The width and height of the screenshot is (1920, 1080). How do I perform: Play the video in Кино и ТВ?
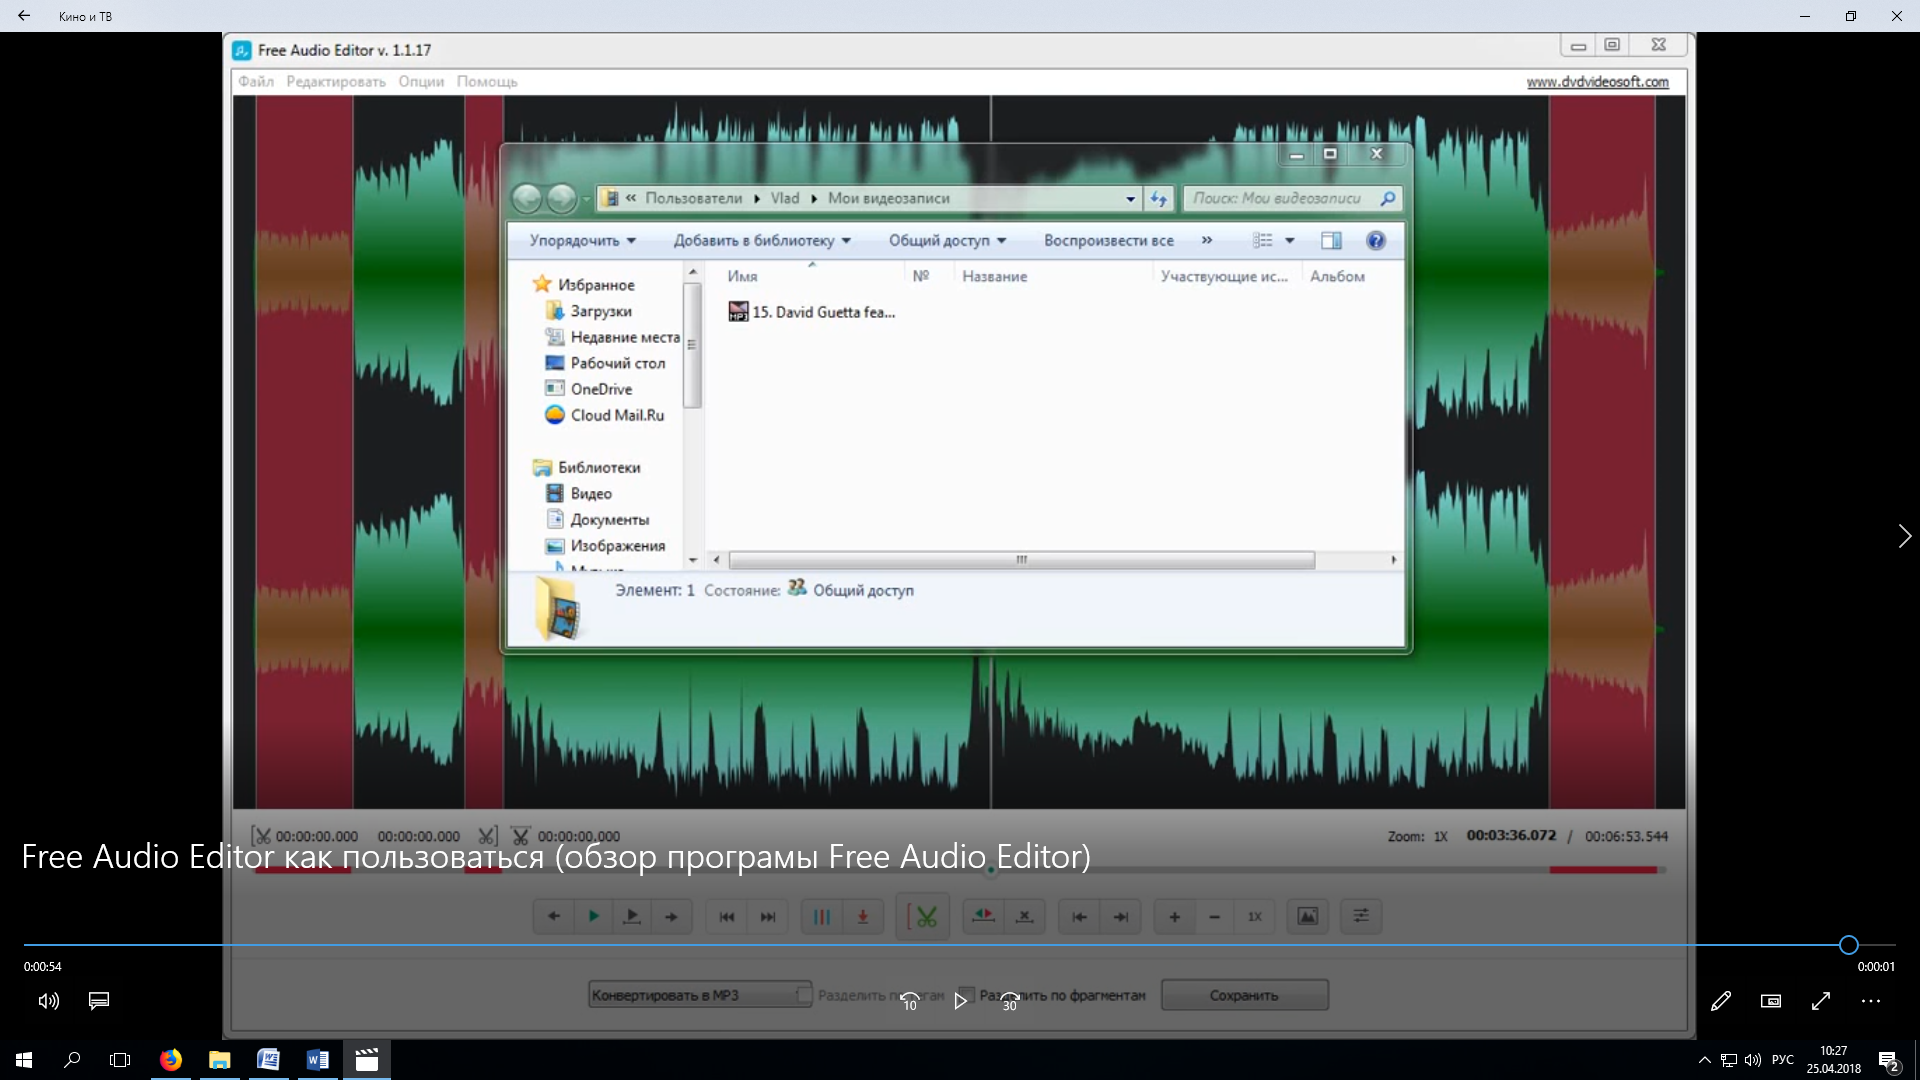(x=960, y=1000)
